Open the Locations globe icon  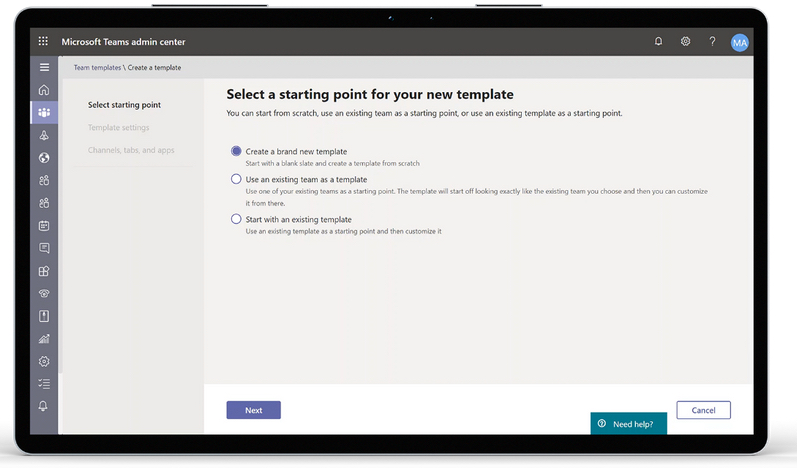point(44,158)
